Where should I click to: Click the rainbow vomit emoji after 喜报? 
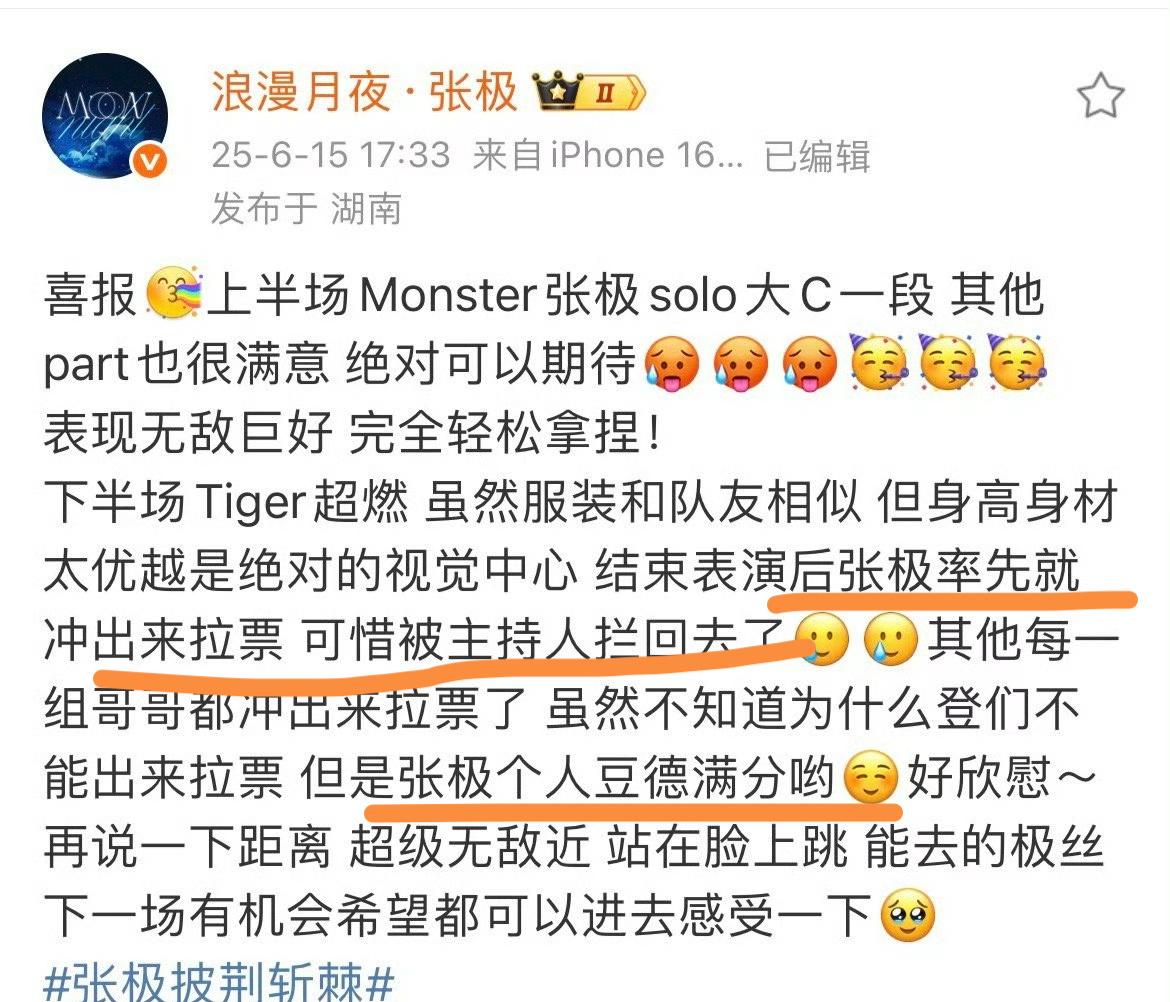[x=173, y=292]
